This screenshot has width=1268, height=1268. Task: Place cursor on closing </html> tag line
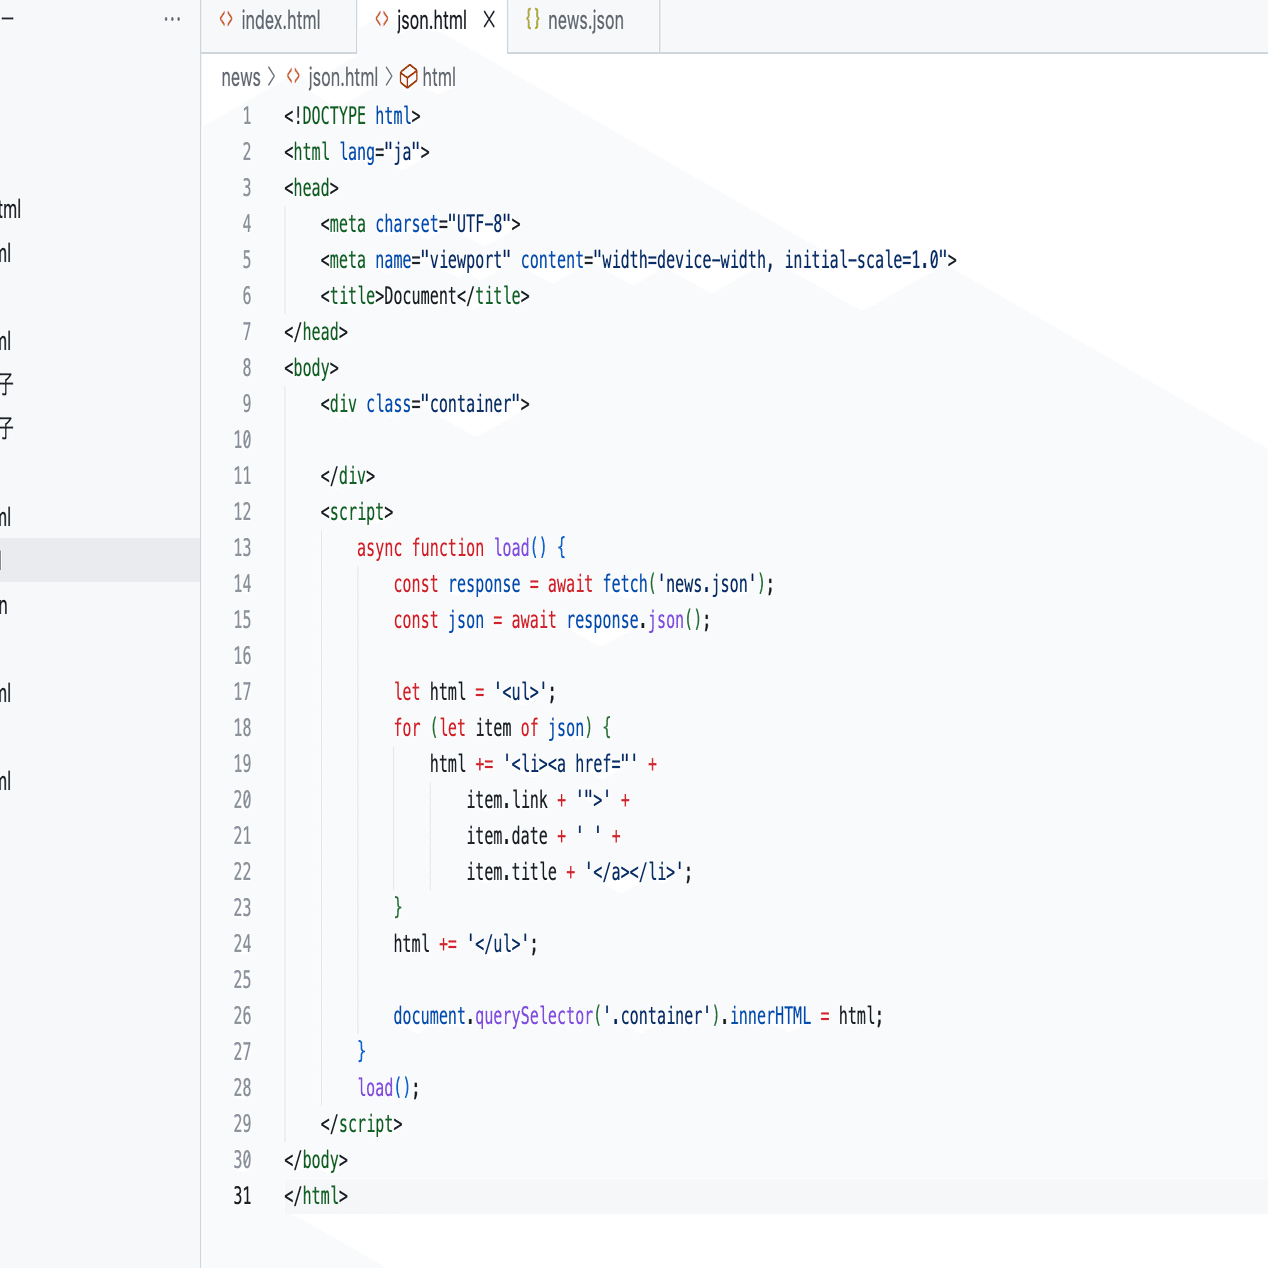pos(316,1196)
